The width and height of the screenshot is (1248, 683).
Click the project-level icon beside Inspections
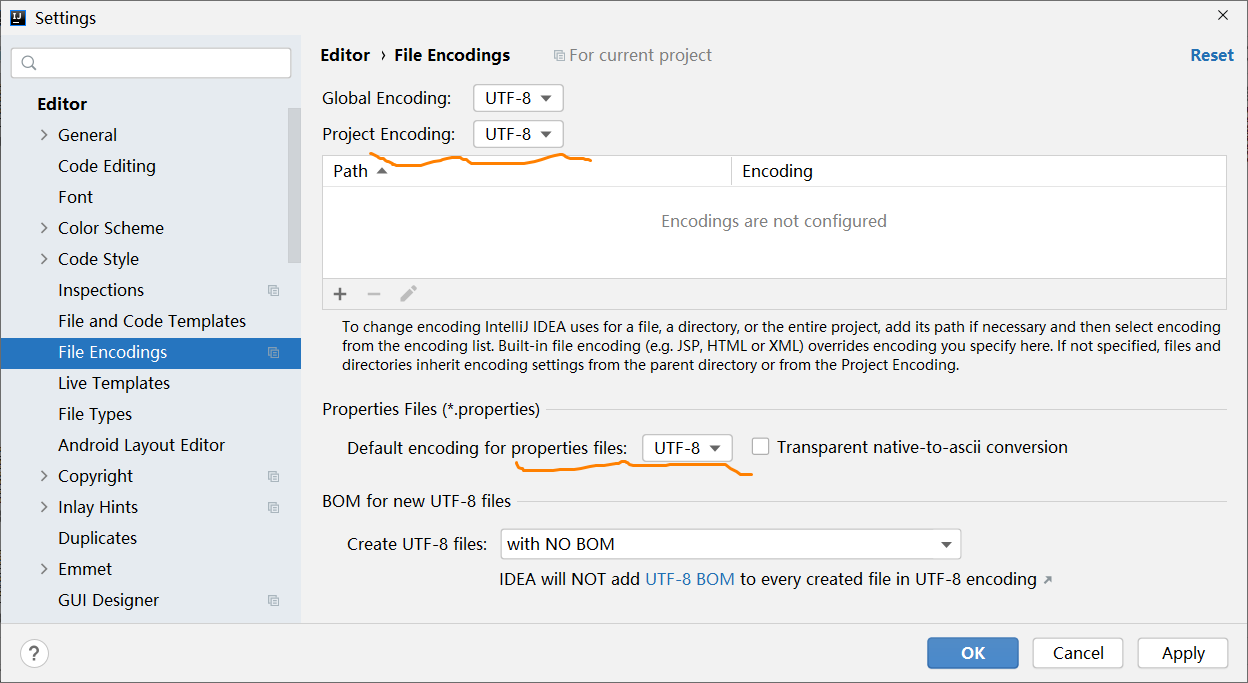click(x=273, y=290)
